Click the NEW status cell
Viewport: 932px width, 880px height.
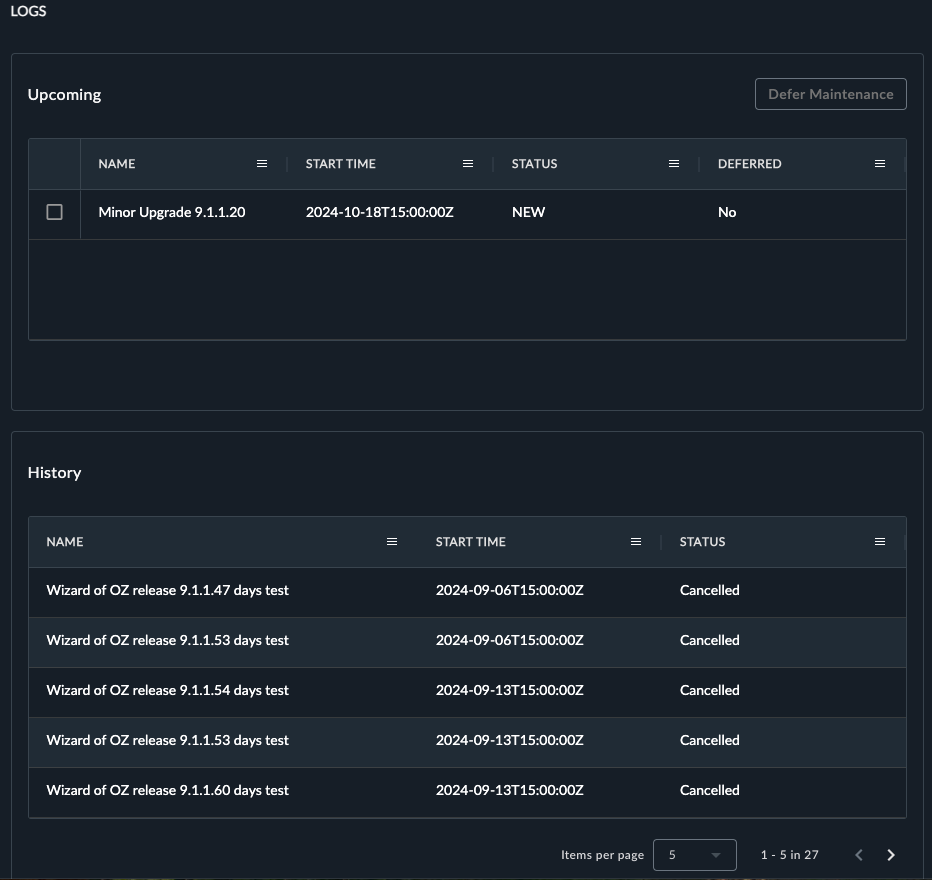pos(528,212)
